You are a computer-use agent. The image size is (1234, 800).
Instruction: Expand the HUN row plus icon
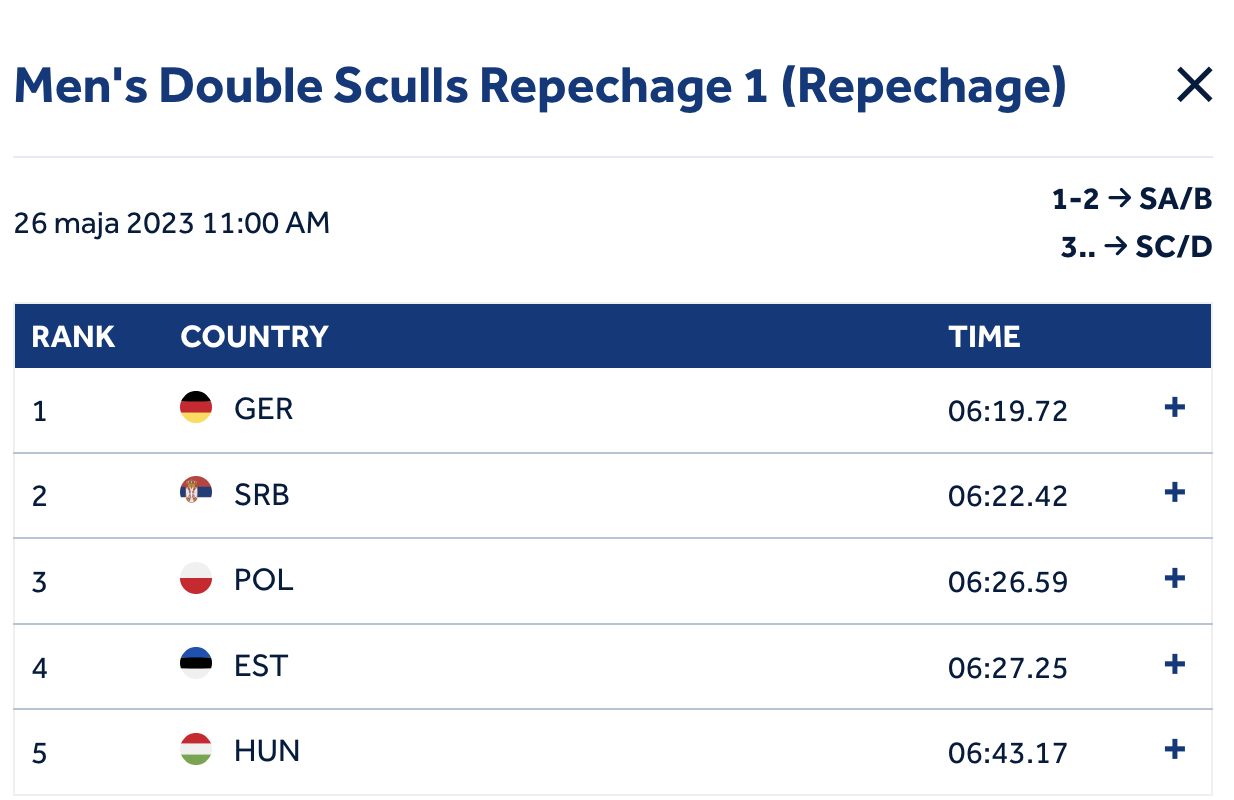tap(1175, 749)
